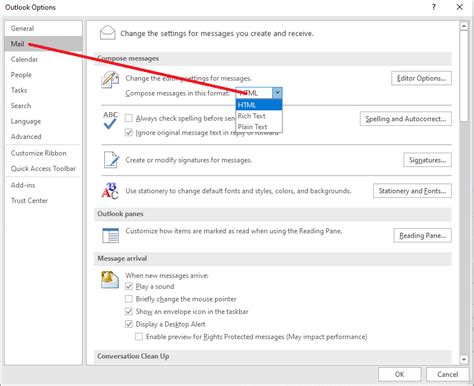Click the 'When new messages arrive:' label
474x386 pixels.
(167, 275)
